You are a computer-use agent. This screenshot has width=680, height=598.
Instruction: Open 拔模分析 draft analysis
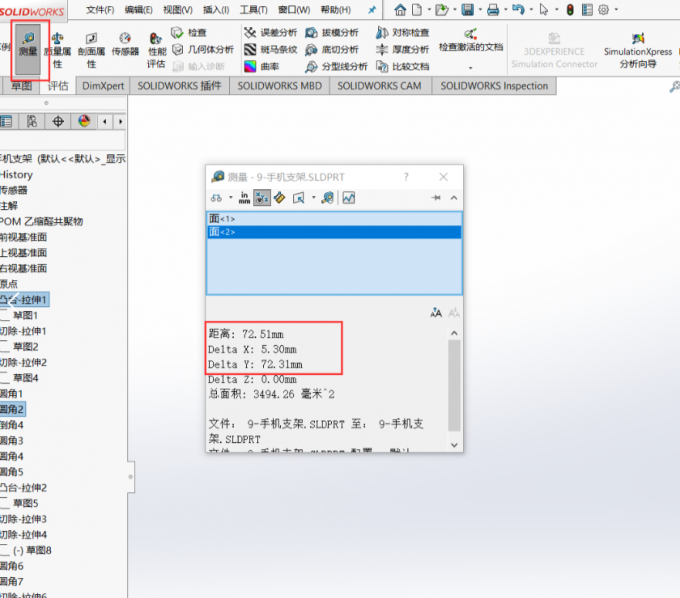pyautogui.click(x=332, y=33)
